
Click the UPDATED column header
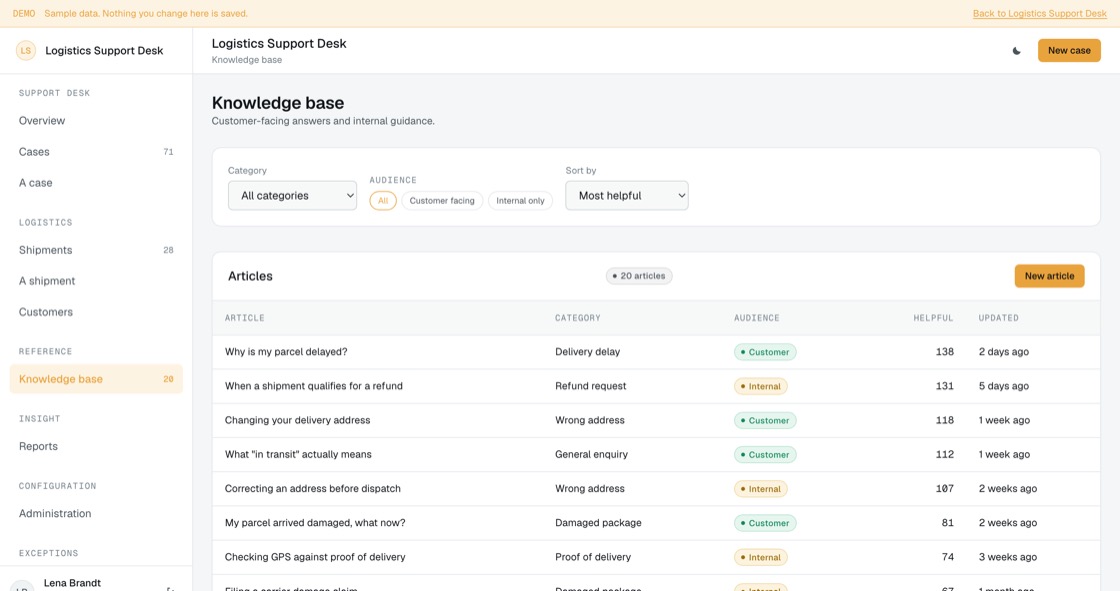[999, 318]
